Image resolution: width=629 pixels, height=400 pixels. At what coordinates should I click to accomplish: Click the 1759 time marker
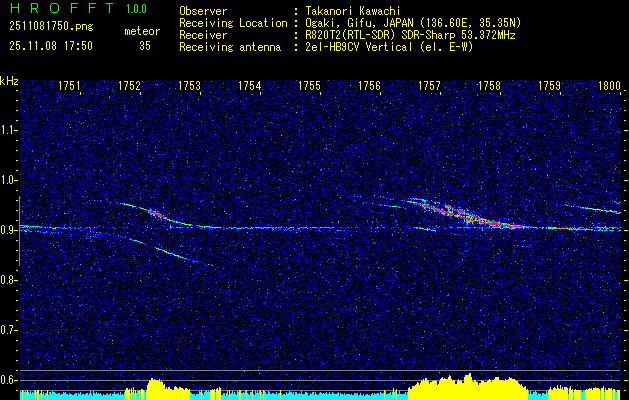[550, 86]
